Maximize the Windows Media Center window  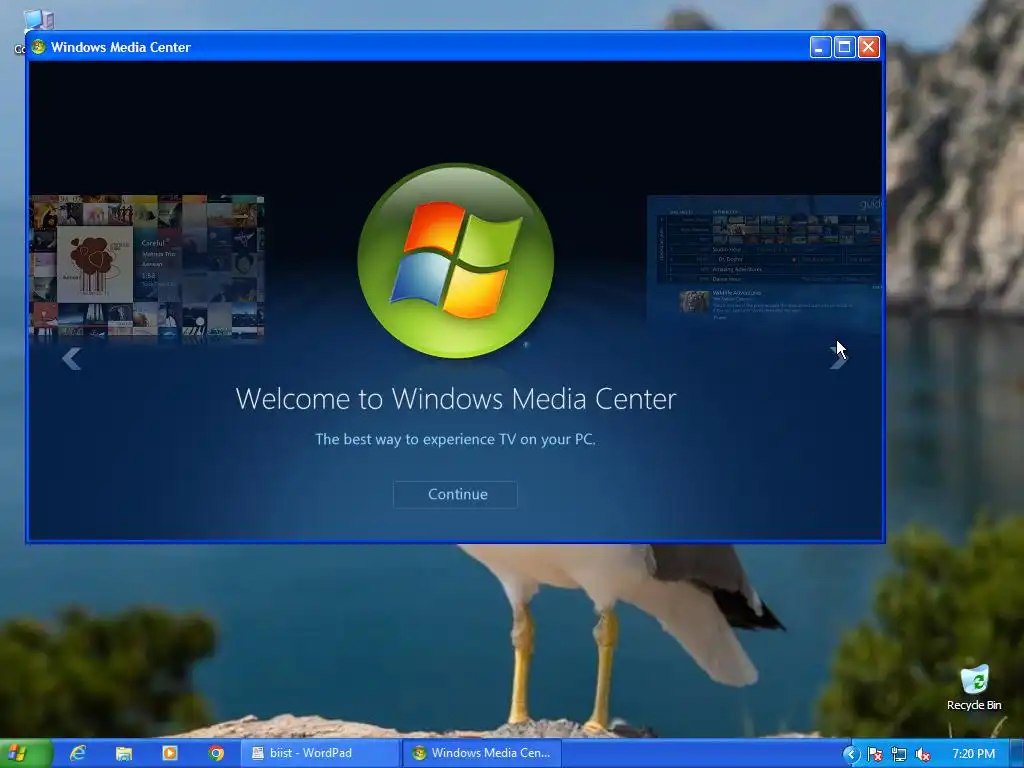coord(844,47)
